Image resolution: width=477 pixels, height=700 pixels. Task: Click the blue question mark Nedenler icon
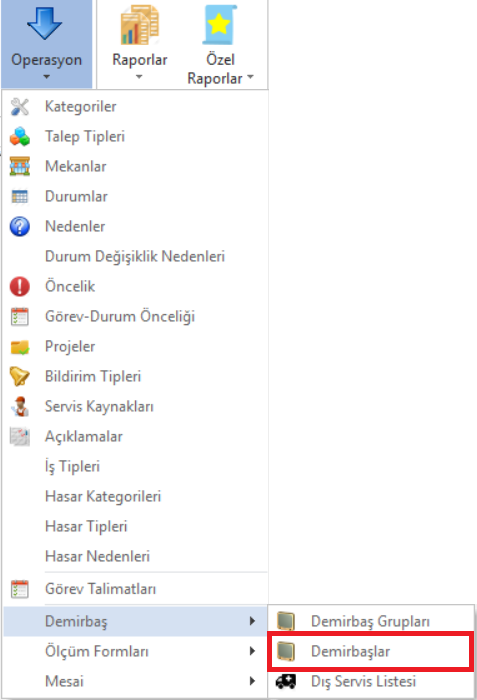coord(20,226)
